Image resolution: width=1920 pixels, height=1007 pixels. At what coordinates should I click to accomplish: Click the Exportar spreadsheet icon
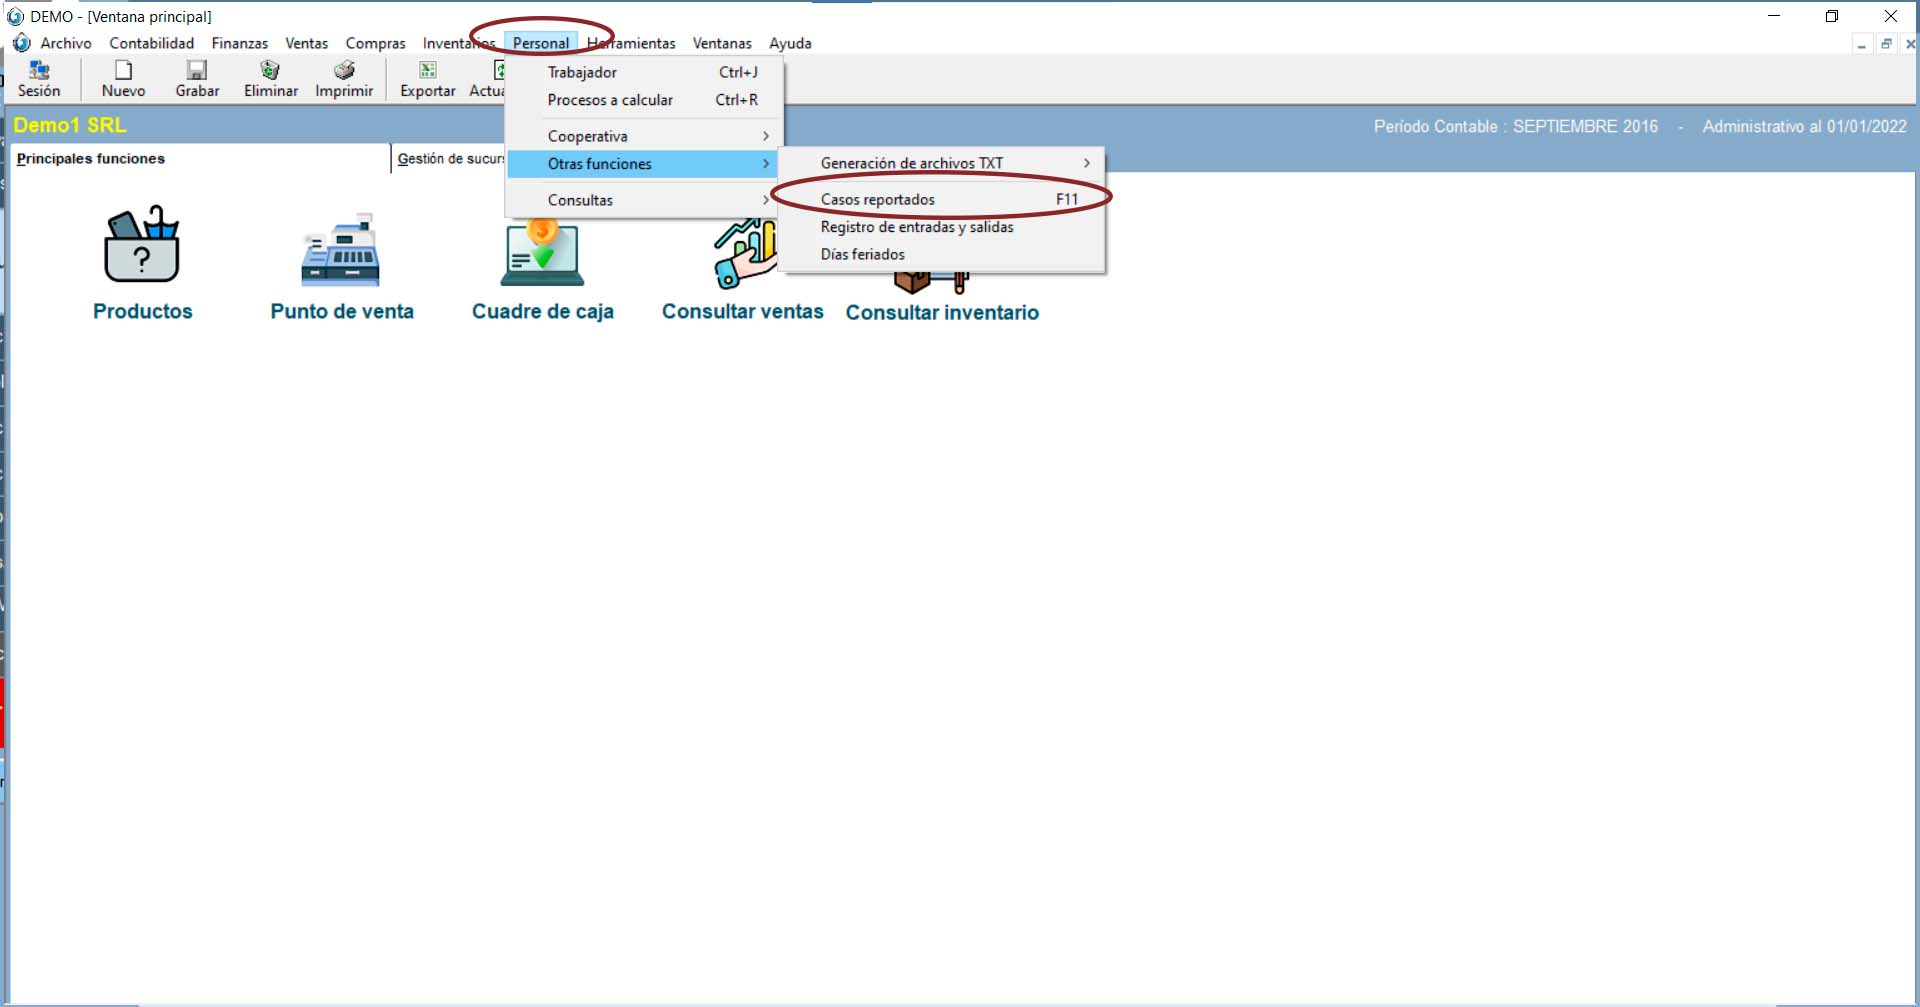click(x=427, y=70)
